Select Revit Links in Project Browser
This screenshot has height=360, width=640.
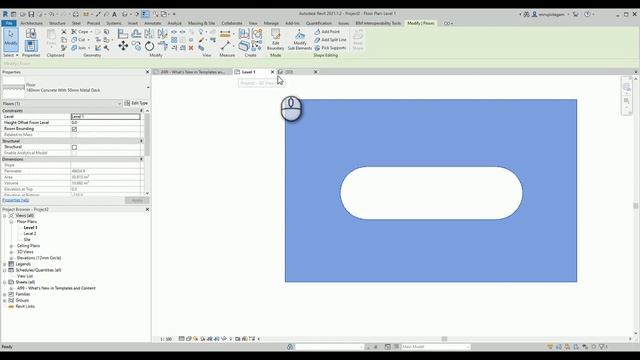click(25, 307)
